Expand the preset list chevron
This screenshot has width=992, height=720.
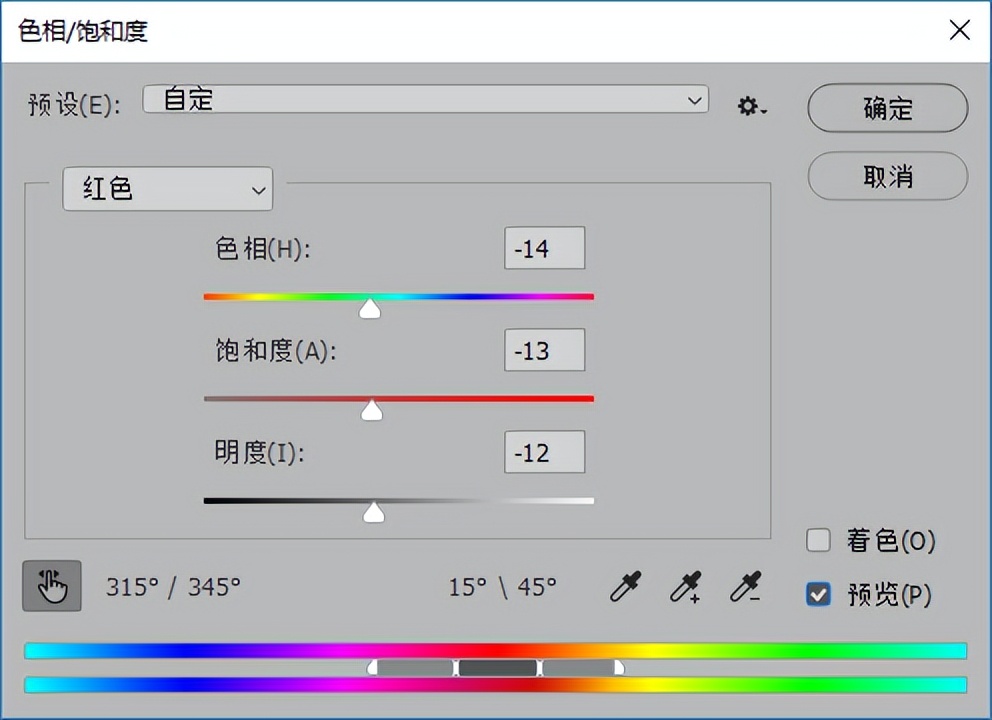tap(694, 100)
